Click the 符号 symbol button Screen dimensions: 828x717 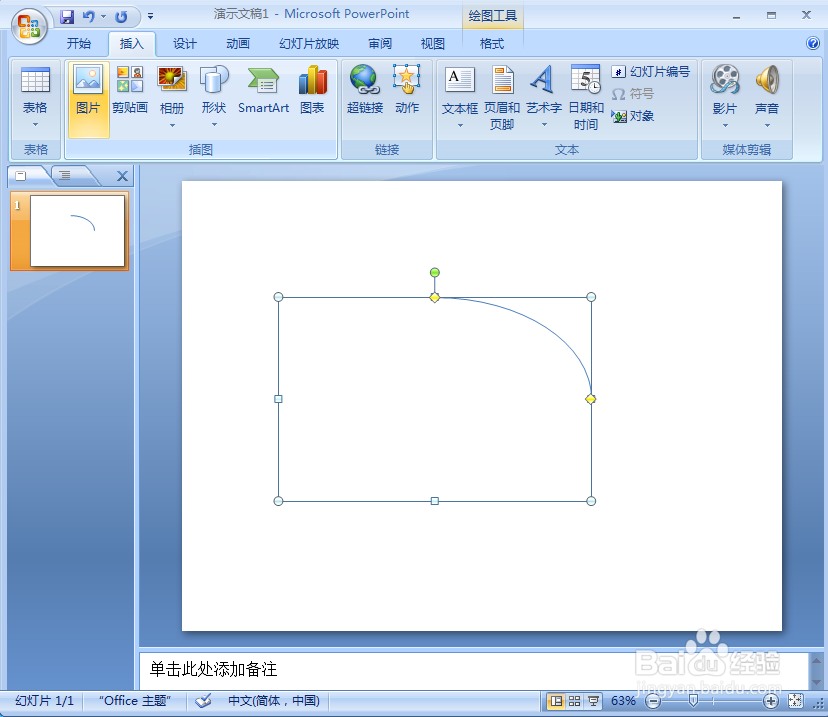[633, 94]
